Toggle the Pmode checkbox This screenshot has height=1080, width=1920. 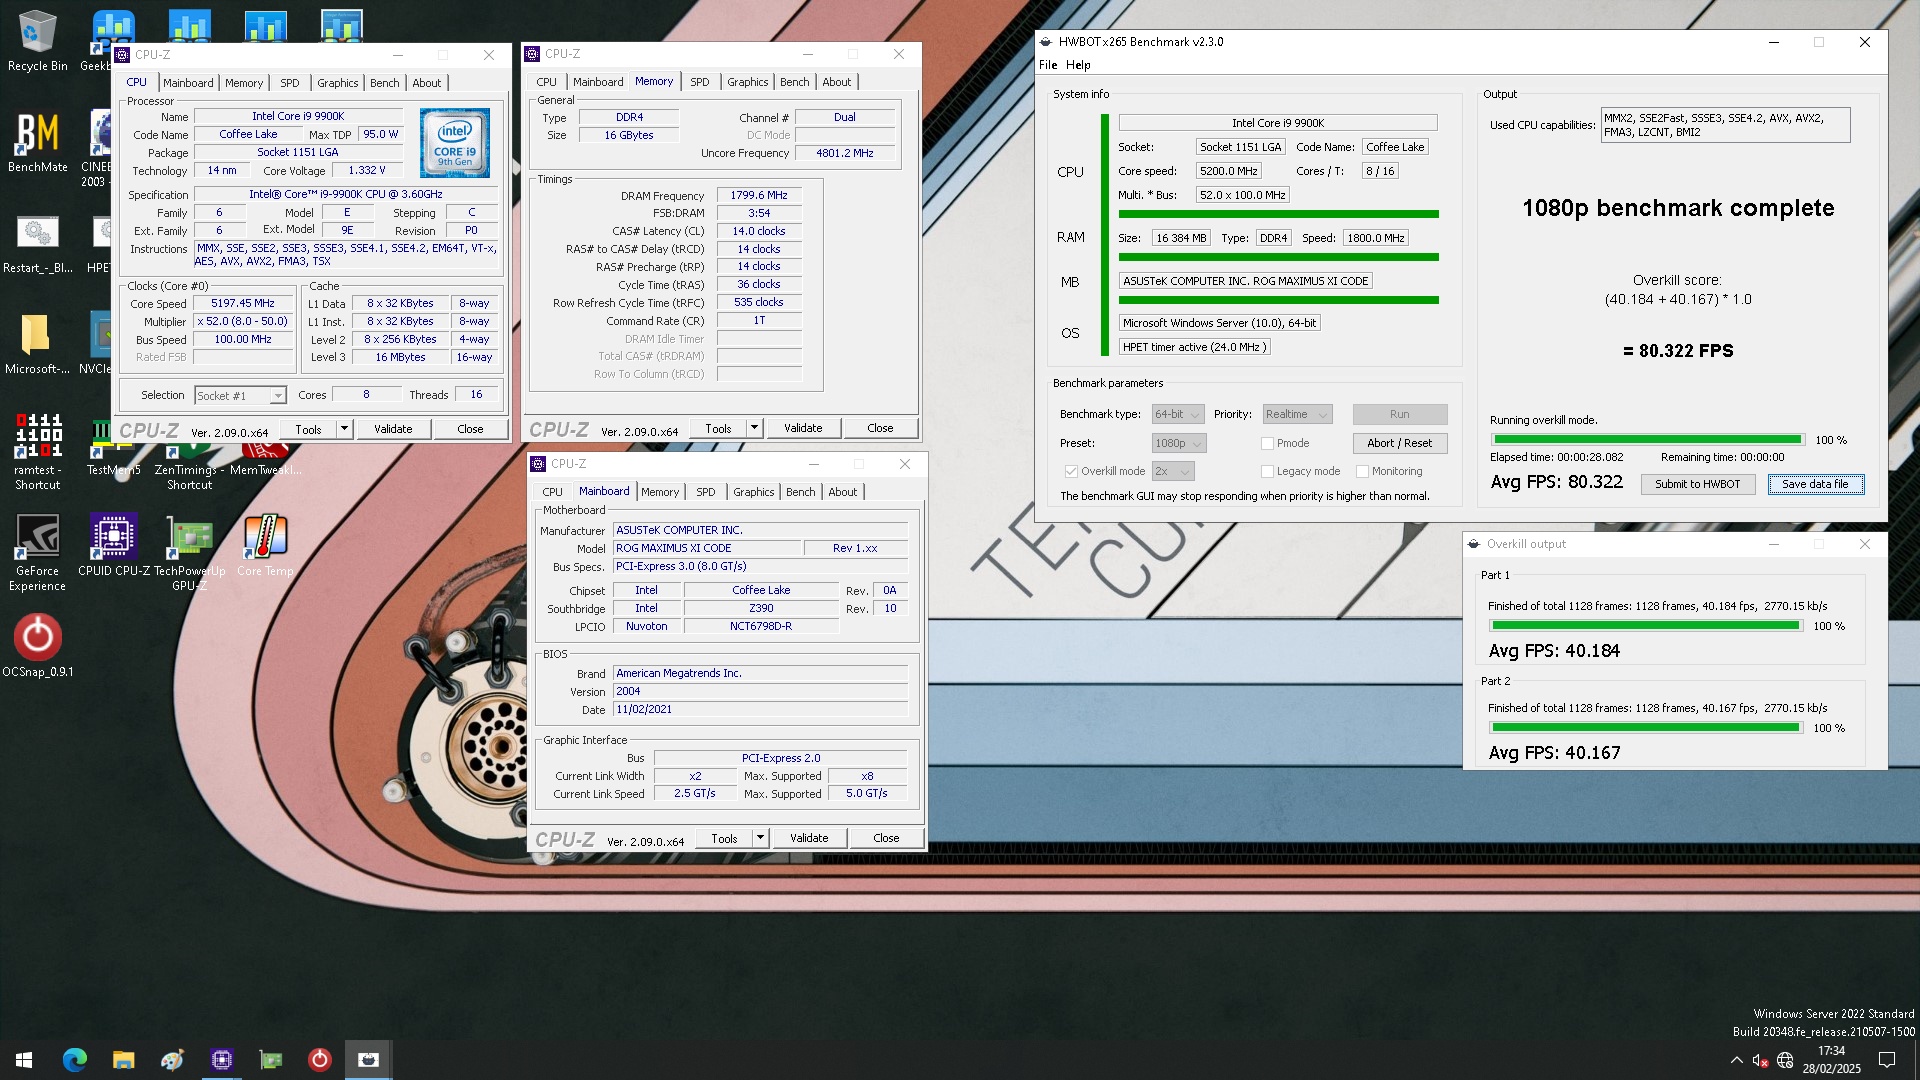click(1267, 443)
